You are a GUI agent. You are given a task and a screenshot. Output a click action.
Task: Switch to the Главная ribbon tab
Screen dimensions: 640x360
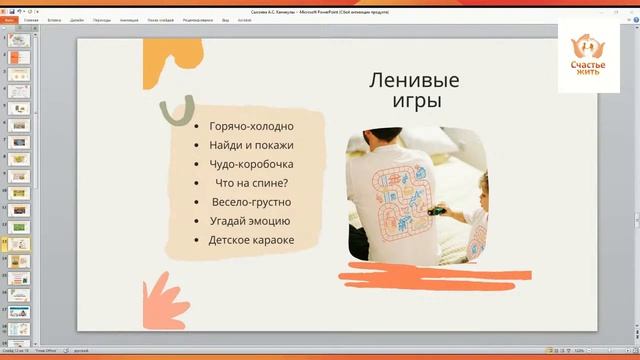coord(31,20)
